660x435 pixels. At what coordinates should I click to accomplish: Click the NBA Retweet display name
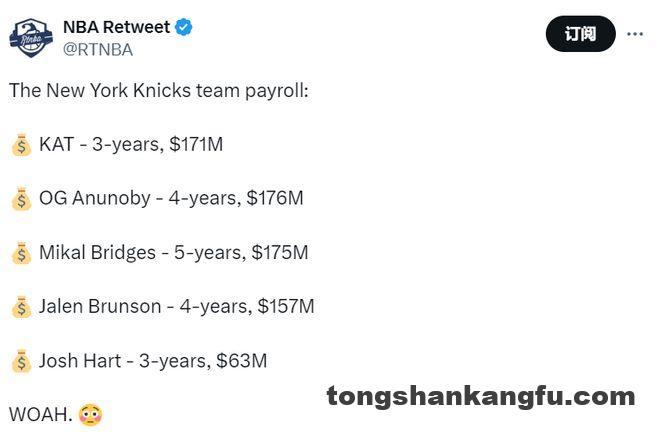click(117, 27)
